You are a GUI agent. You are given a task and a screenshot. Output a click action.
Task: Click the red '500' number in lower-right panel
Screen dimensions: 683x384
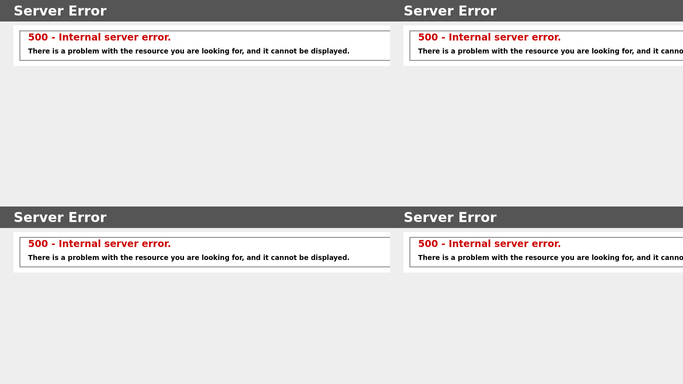[428, 243]
